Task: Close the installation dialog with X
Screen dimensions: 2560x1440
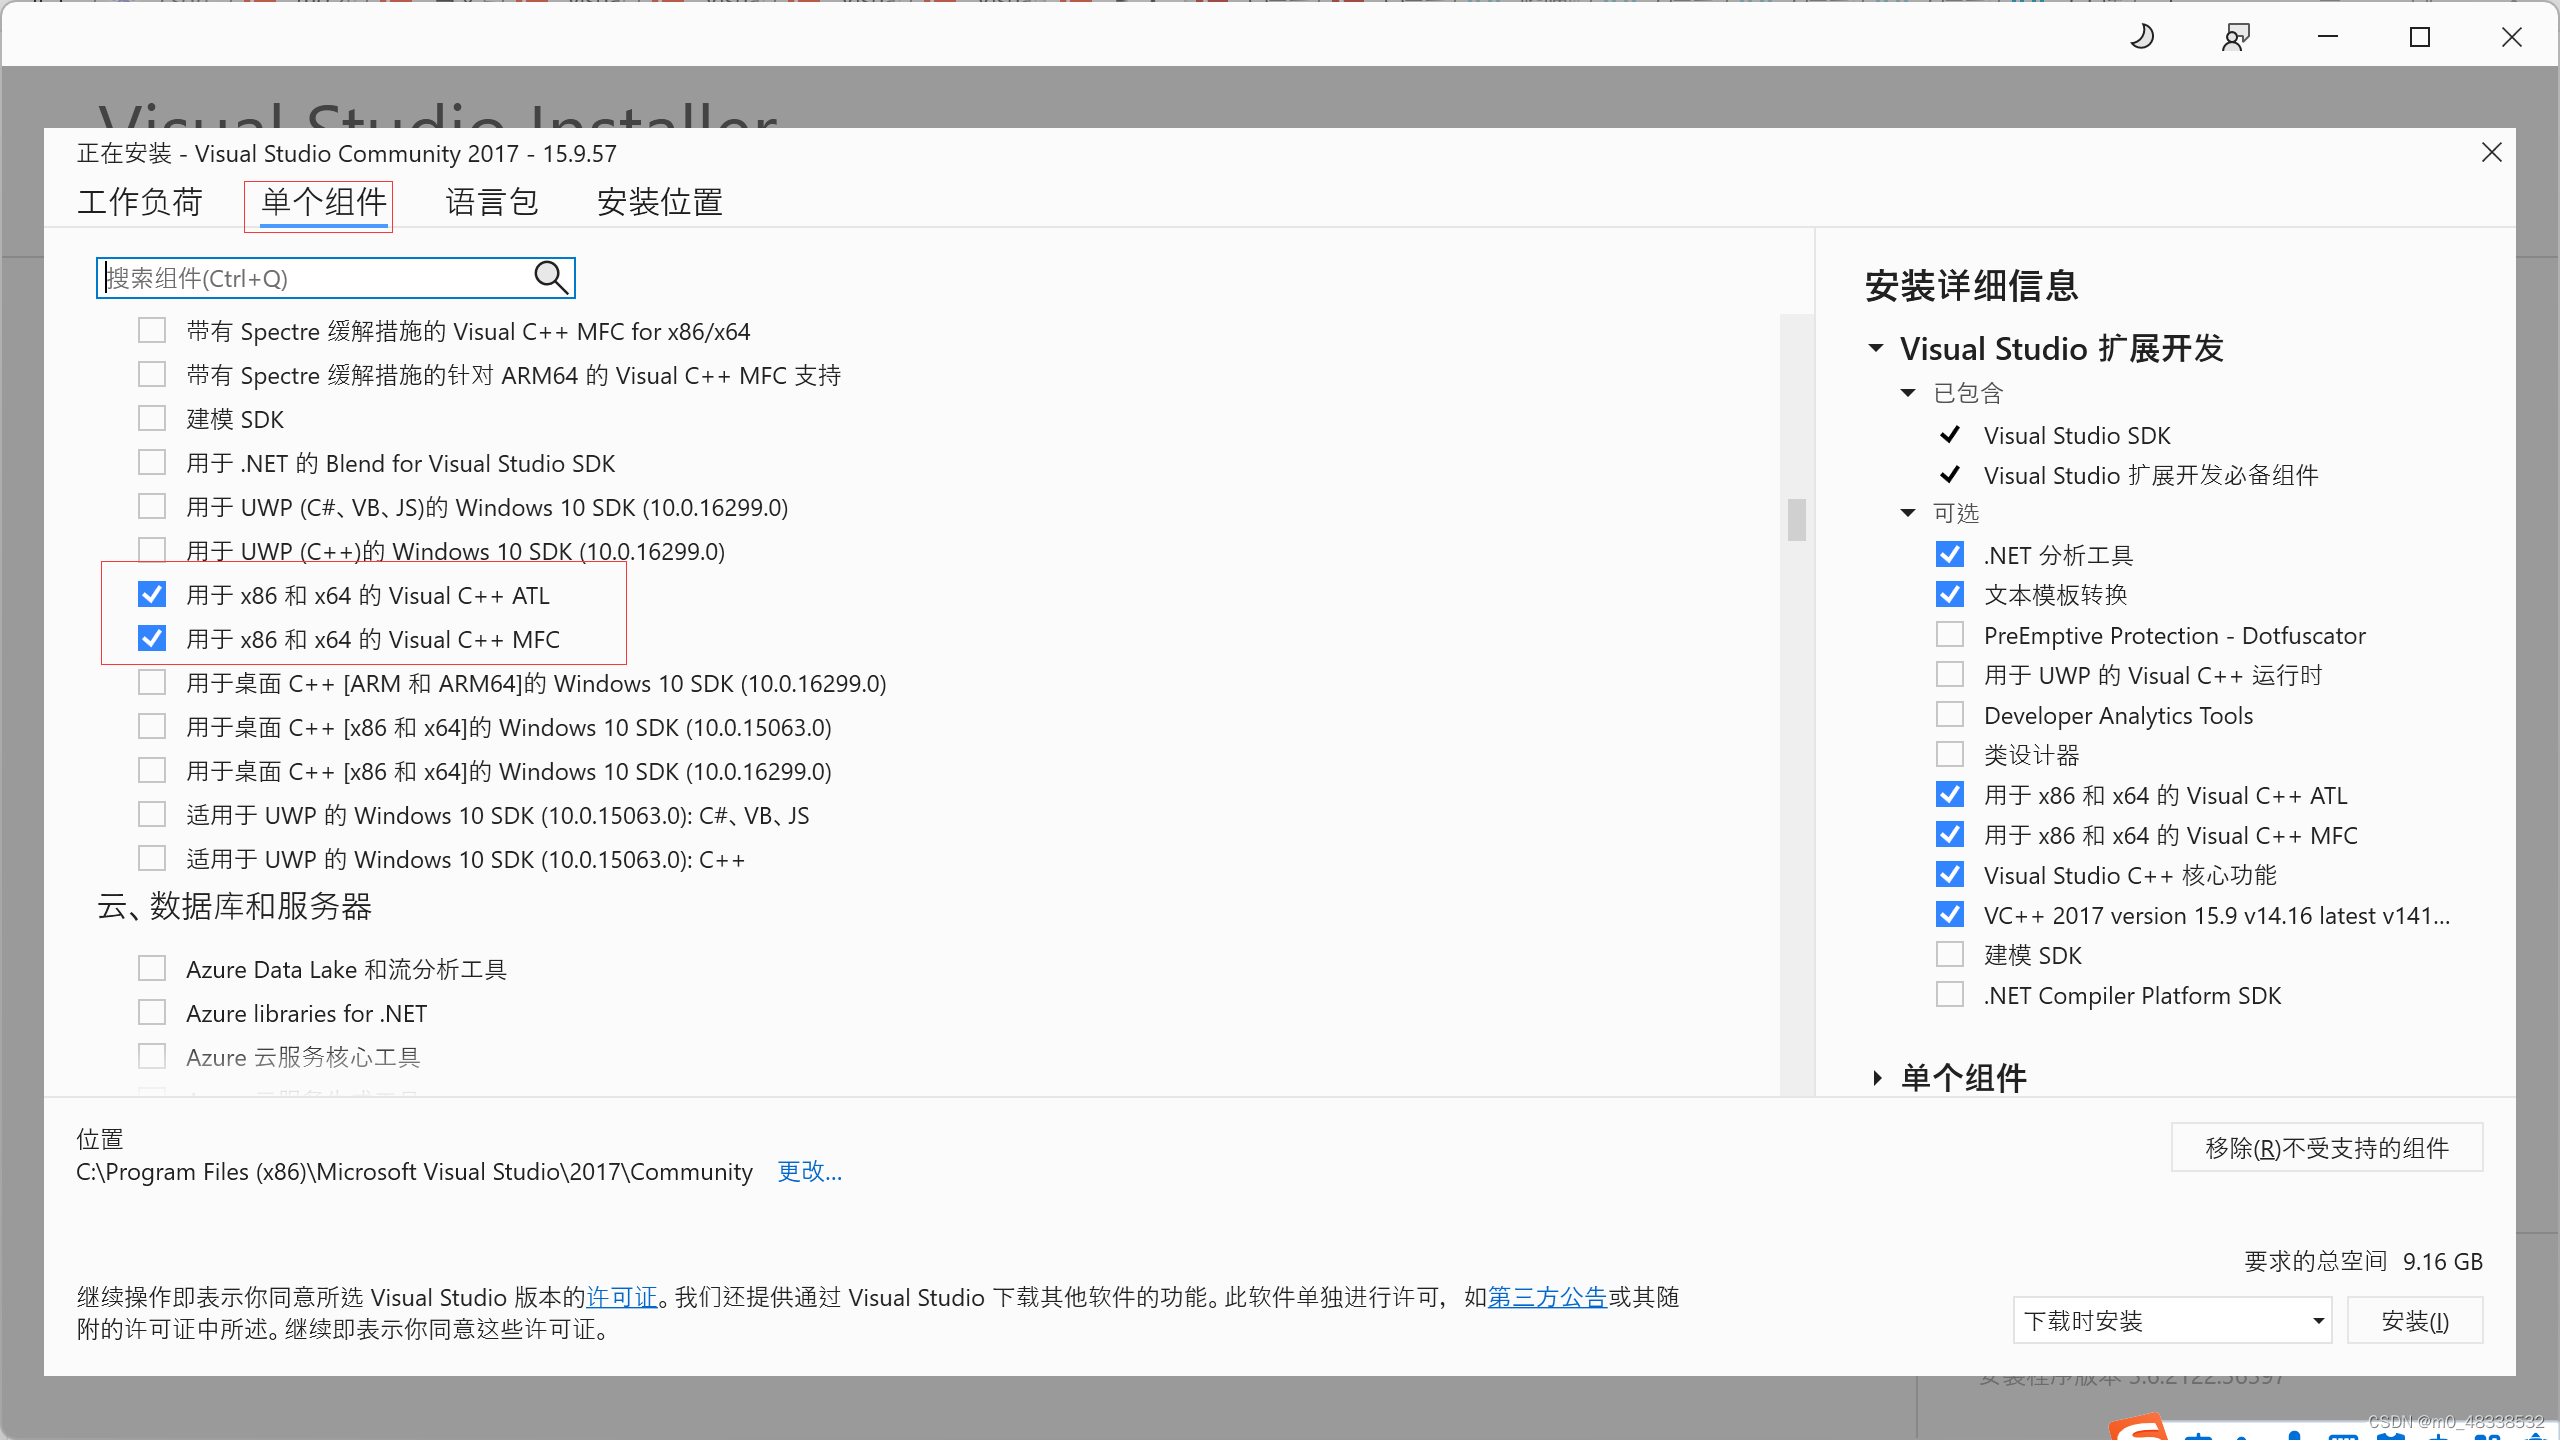Action: [x=2491, y=152]
